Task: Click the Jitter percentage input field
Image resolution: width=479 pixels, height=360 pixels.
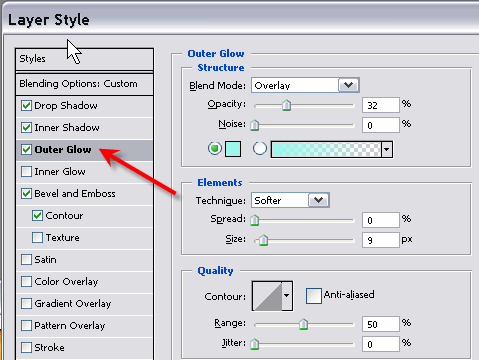Action: click(381, 344)
